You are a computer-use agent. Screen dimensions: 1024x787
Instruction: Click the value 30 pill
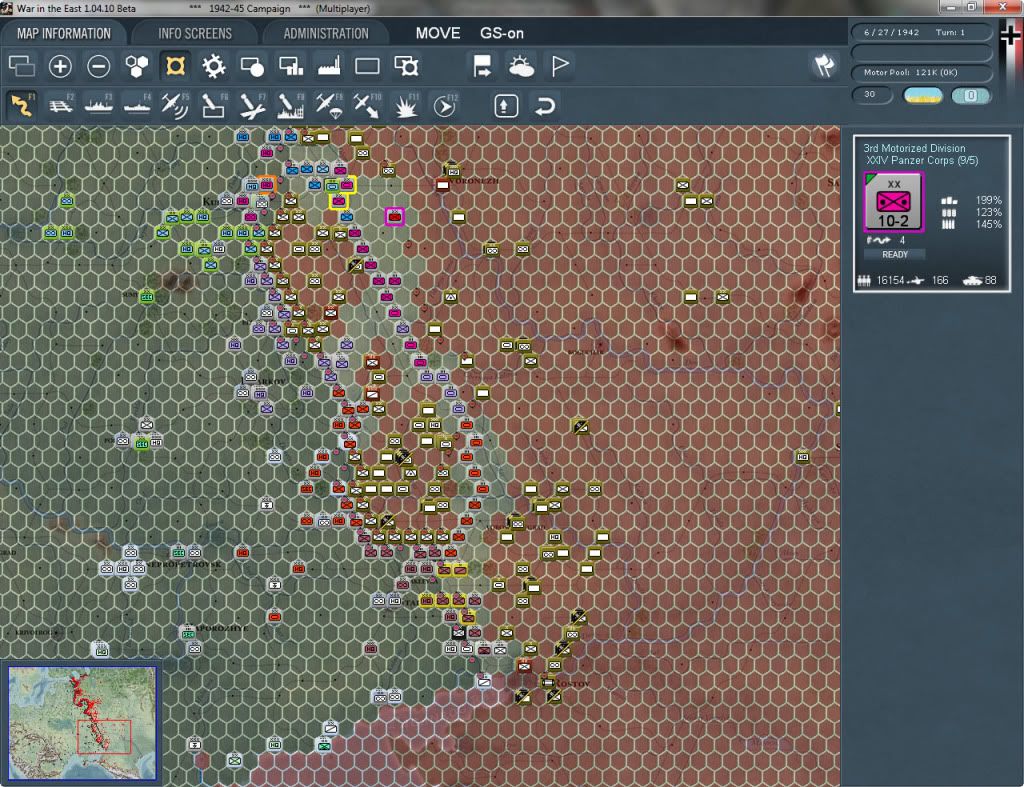871,95
